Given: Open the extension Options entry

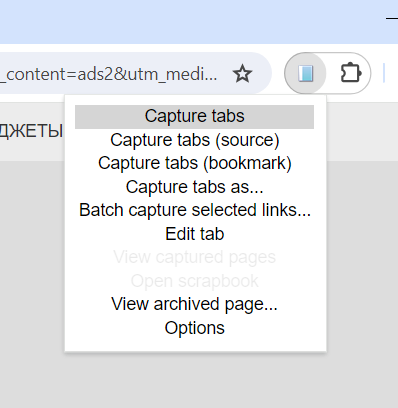Looking at the screenshot, I should [x=194, y=328].
